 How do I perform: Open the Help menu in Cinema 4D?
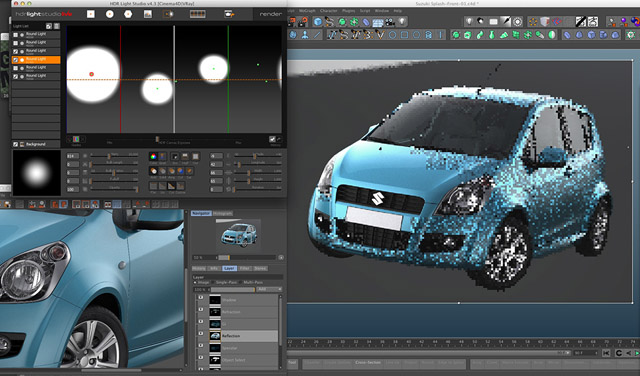pyautogui.click(x=398, y=11)
